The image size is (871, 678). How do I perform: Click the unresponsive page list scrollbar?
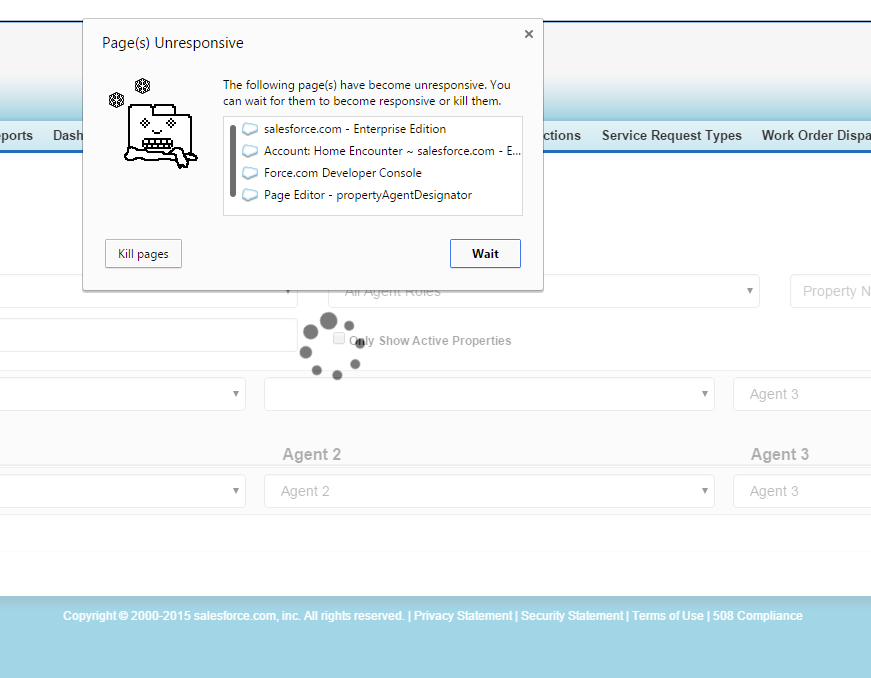pos(233,161)
